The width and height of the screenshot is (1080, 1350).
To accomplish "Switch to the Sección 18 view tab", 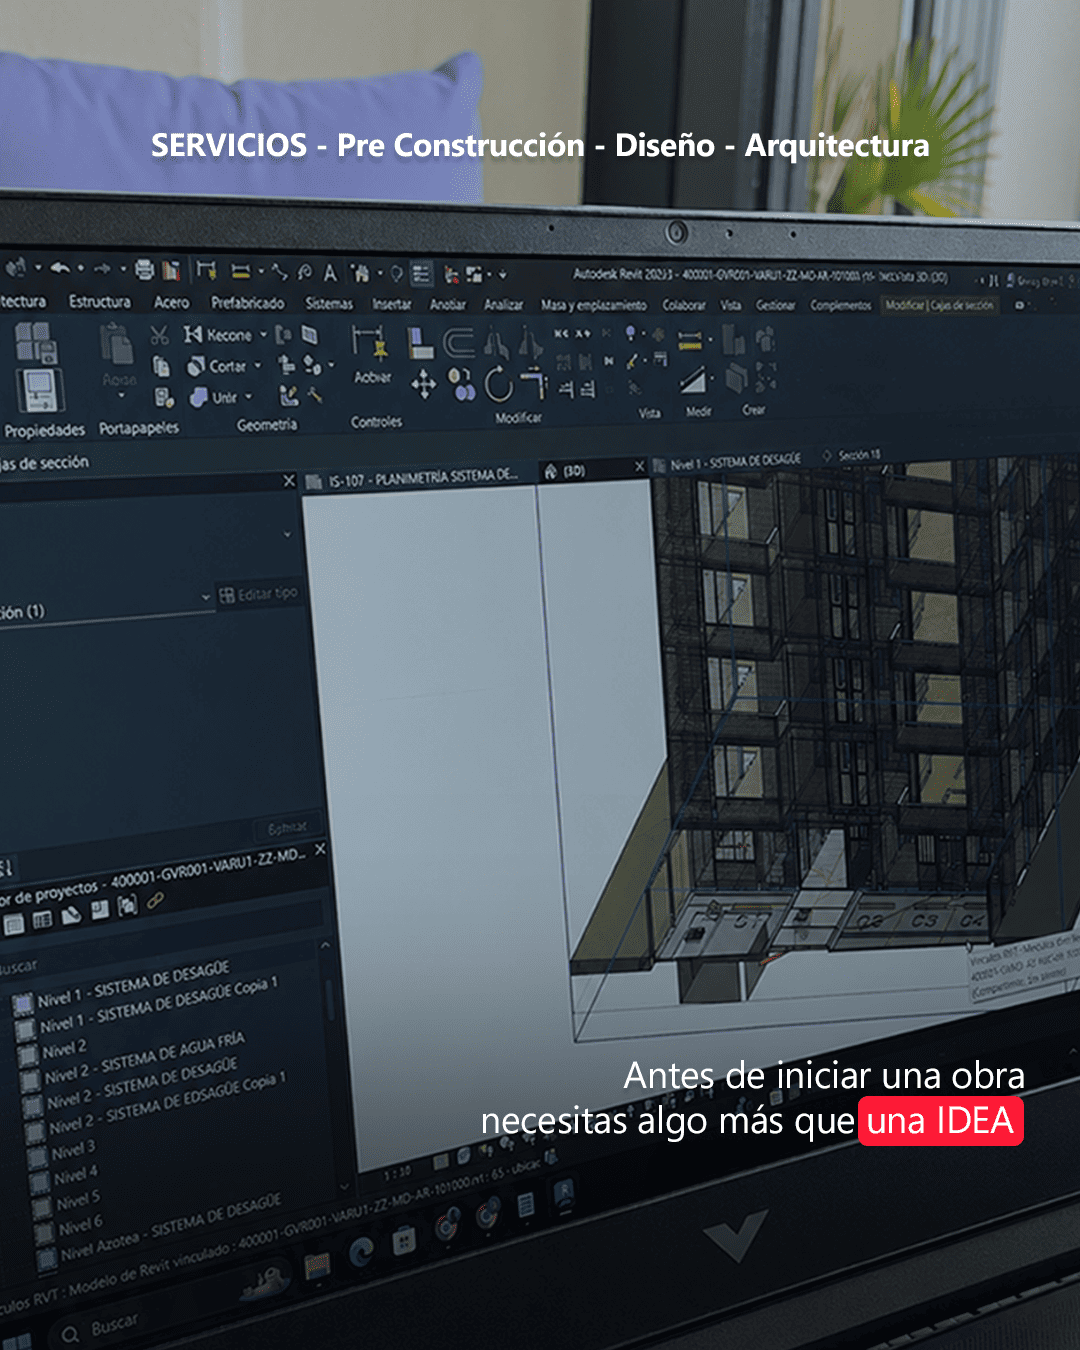I will click(852, 455).
